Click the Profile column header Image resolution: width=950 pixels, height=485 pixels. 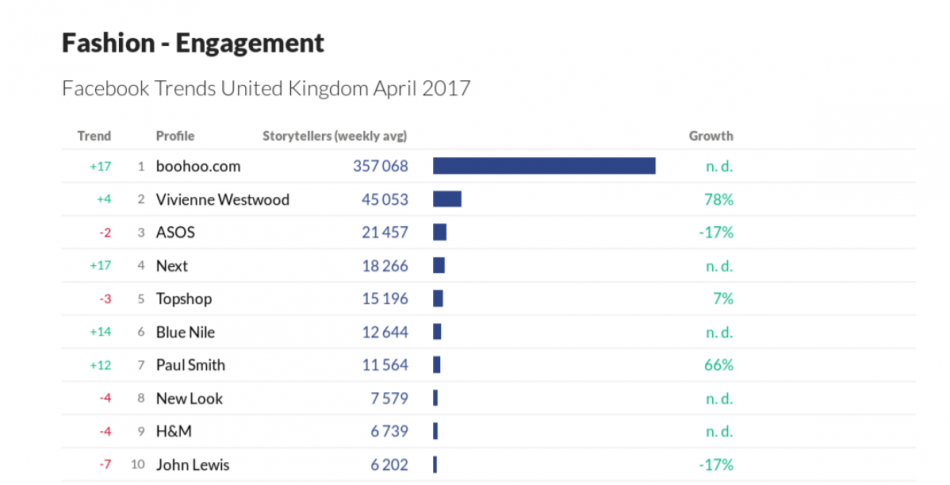click(x=175, y=136)
